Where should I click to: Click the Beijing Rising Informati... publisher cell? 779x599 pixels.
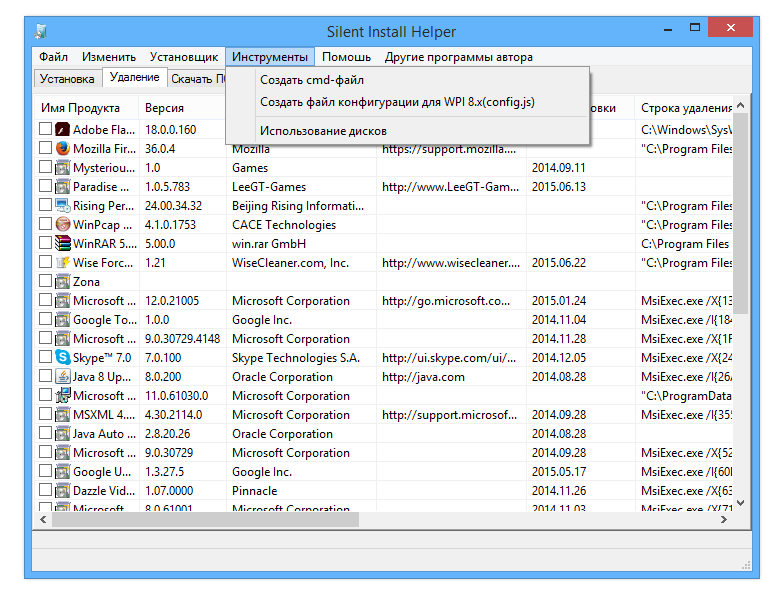pyautogui.click(x=302, y=206)
